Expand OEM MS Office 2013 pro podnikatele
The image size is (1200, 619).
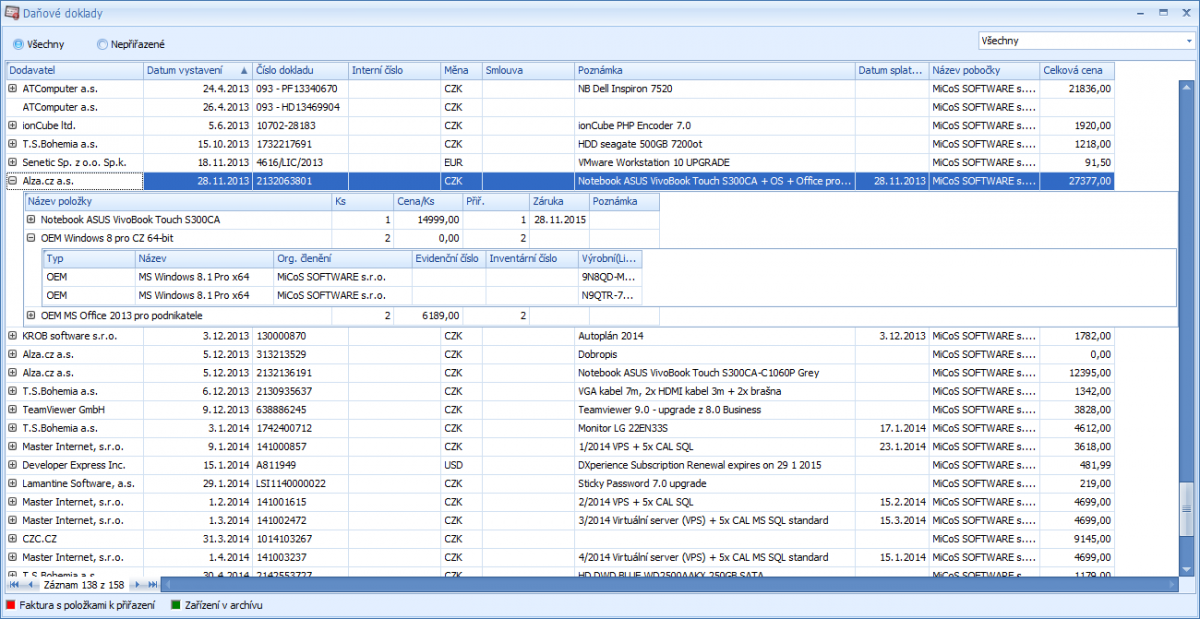pos(31,316)
